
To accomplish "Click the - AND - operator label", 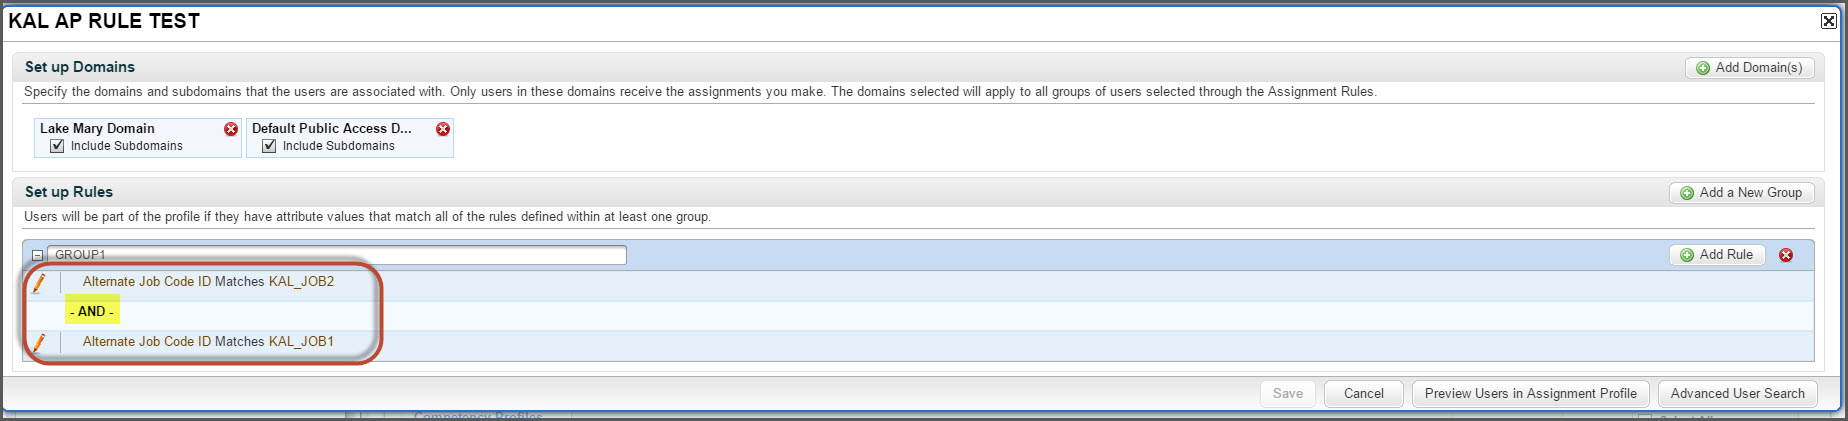I will [92, 311].
